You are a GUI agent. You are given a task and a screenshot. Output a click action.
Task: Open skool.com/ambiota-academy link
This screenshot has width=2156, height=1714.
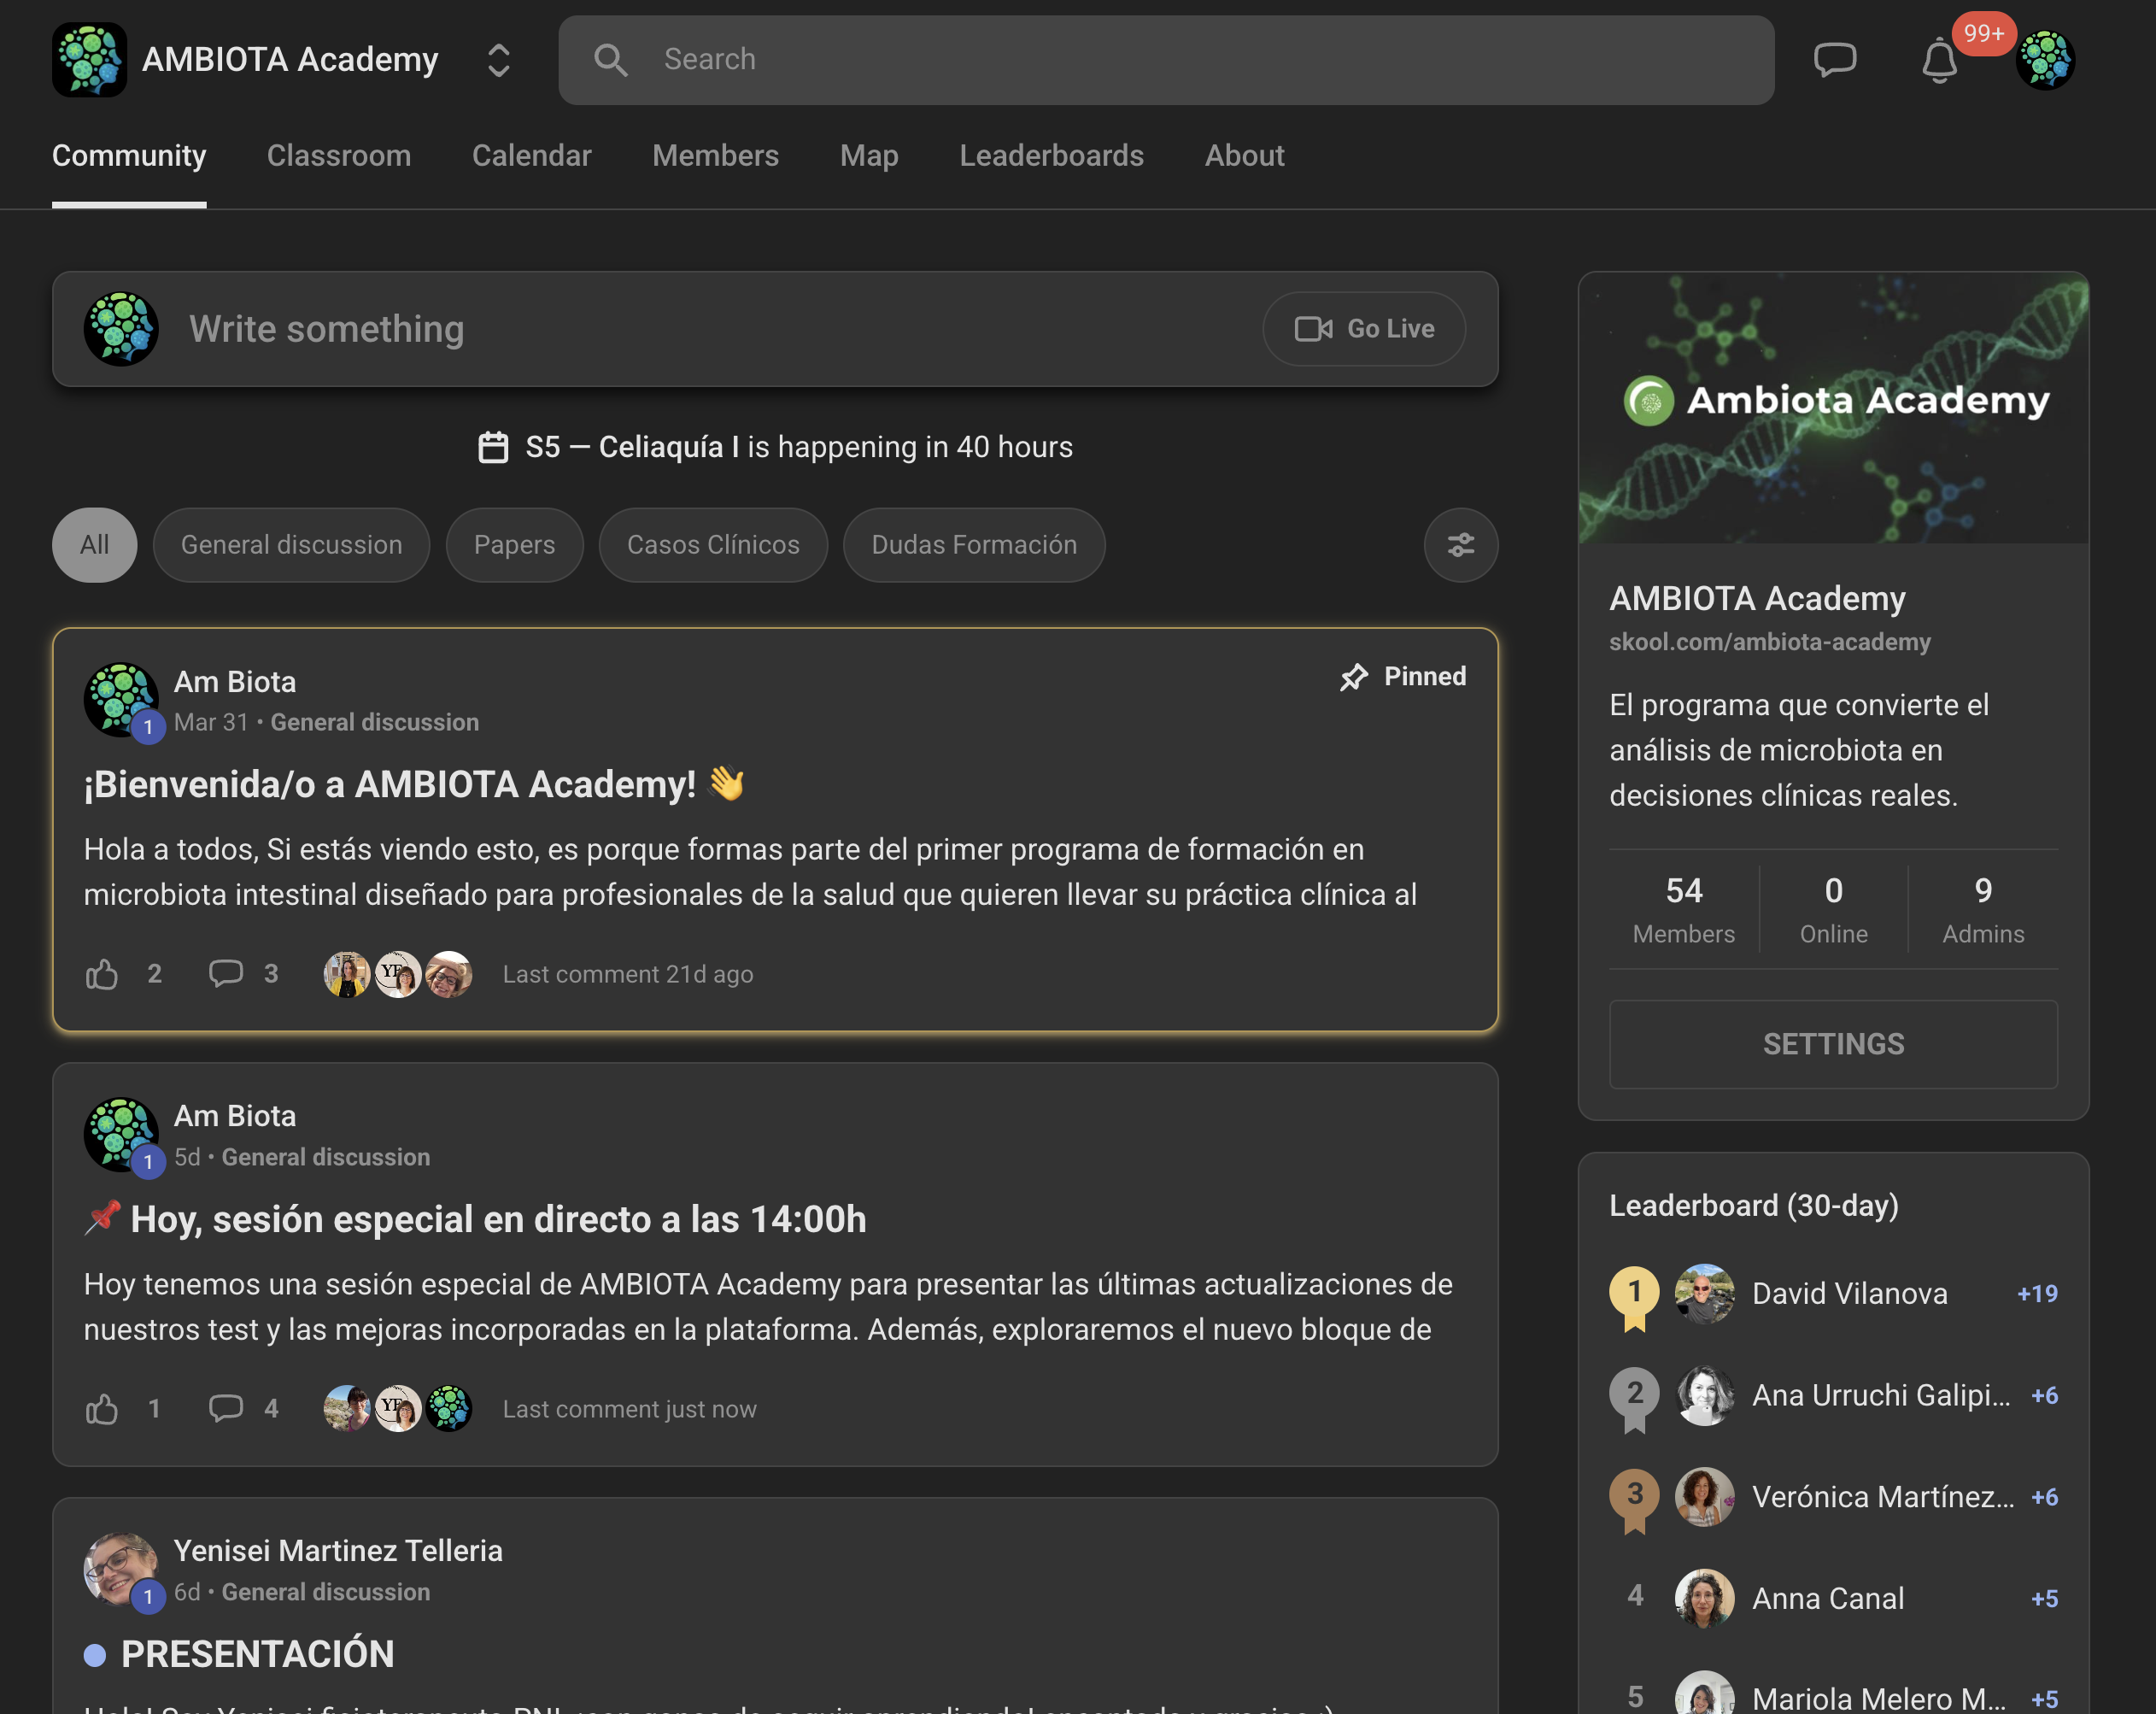[x=1770, y=642]
